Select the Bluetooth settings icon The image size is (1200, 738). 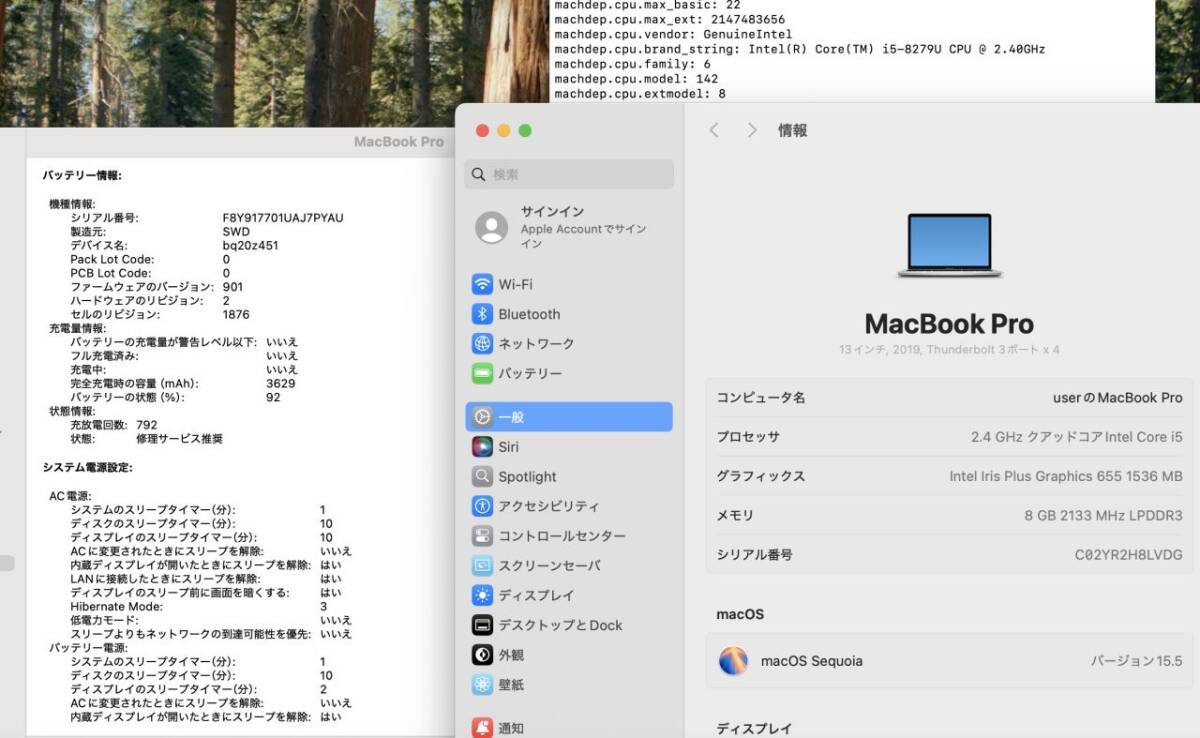481,313
